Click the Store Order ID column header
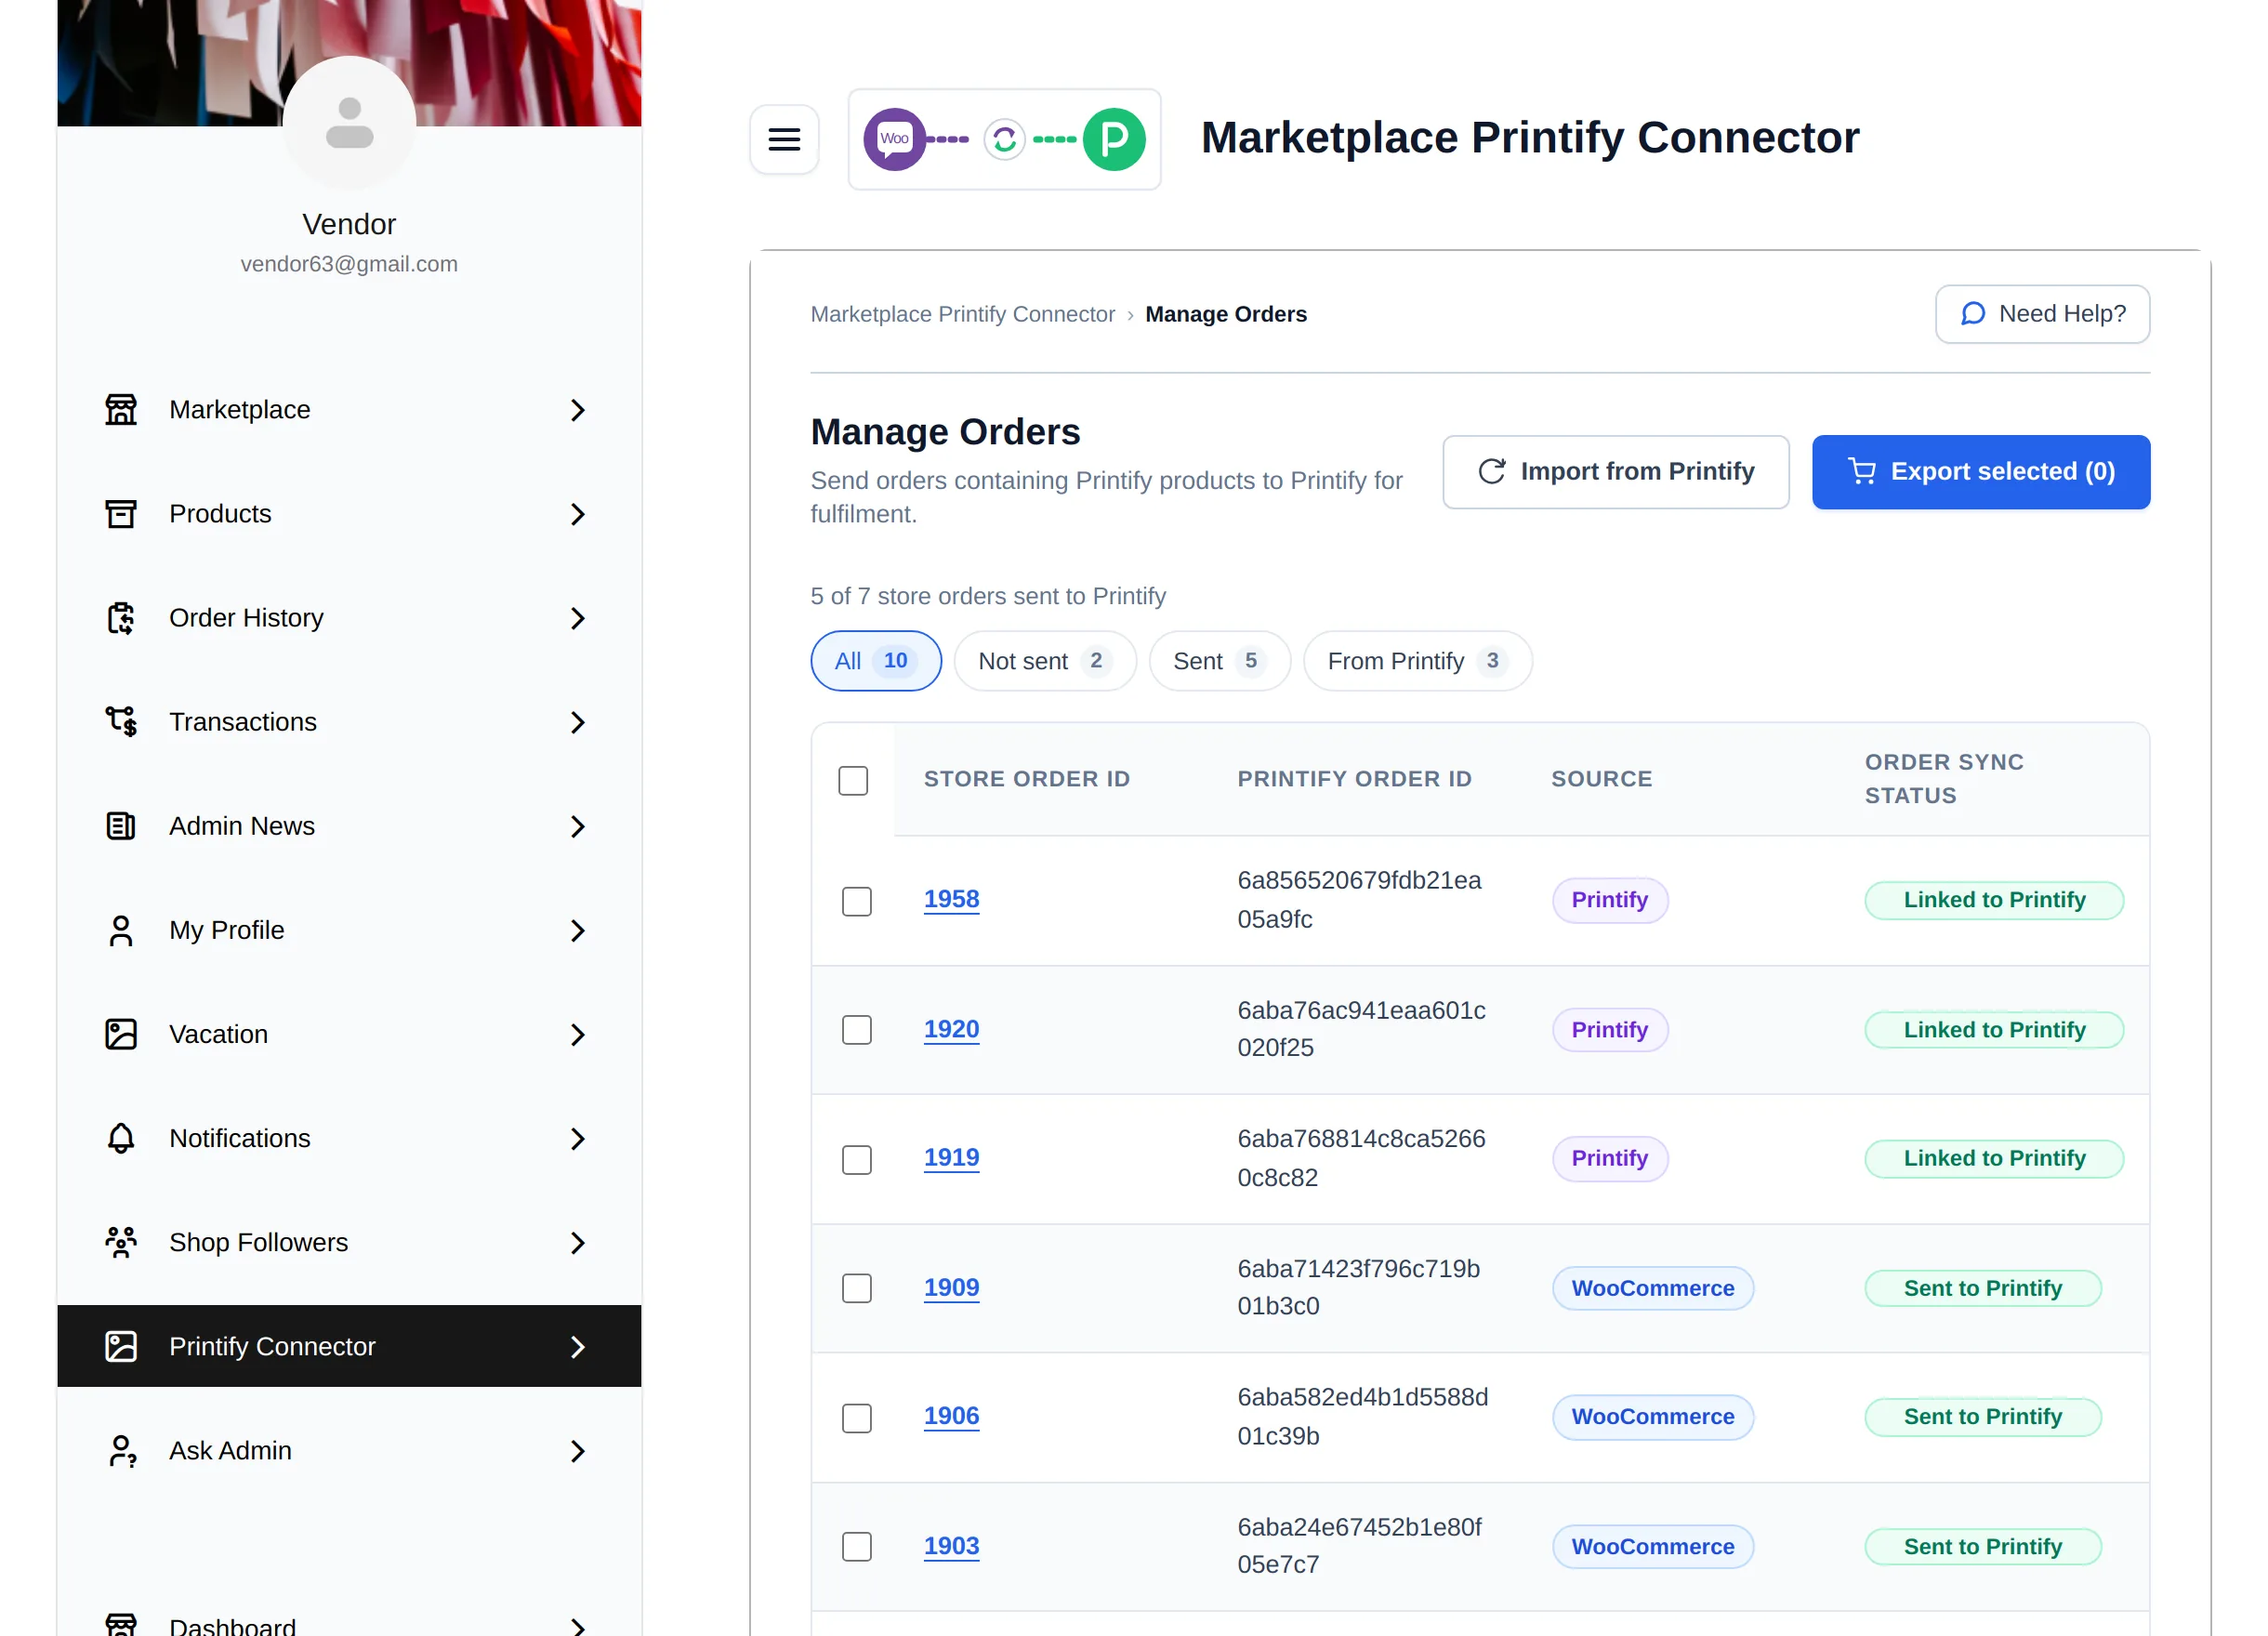The image size is (2268, 1636). [x=1026, y=779]
